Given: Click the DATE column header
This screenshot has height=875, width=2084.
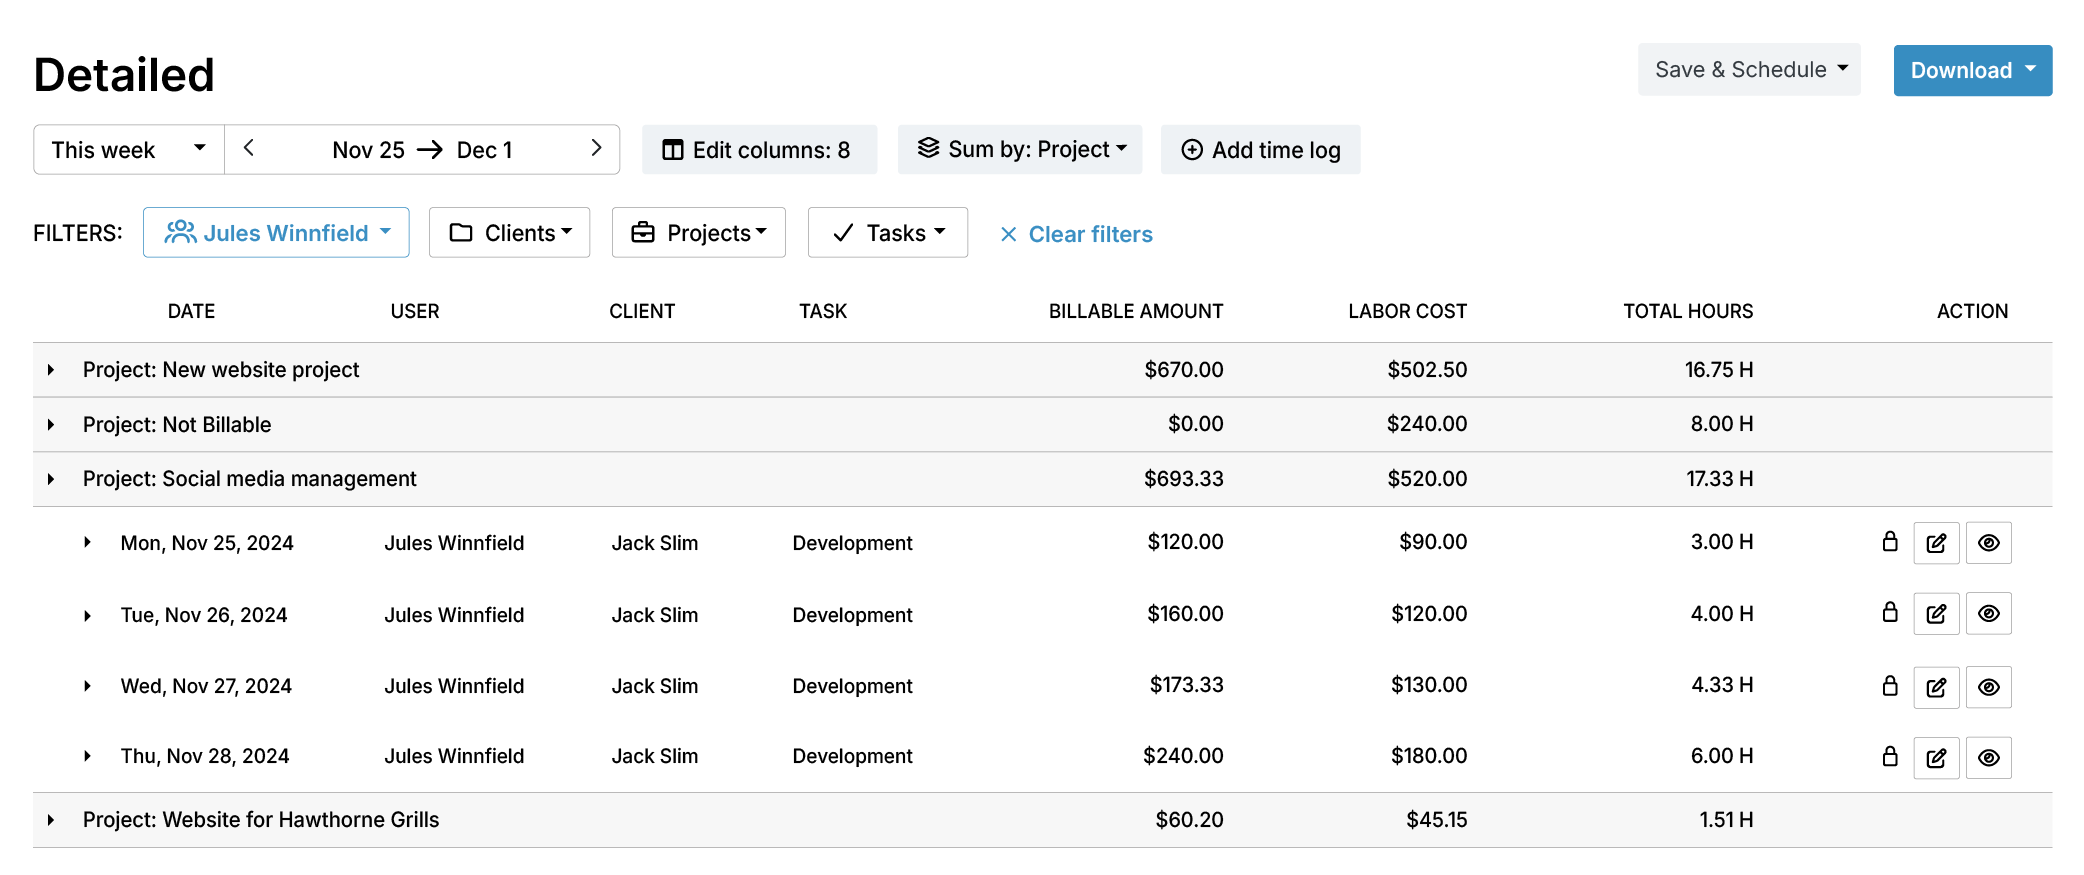Looking at the screenshot, I should coord(191,311).
